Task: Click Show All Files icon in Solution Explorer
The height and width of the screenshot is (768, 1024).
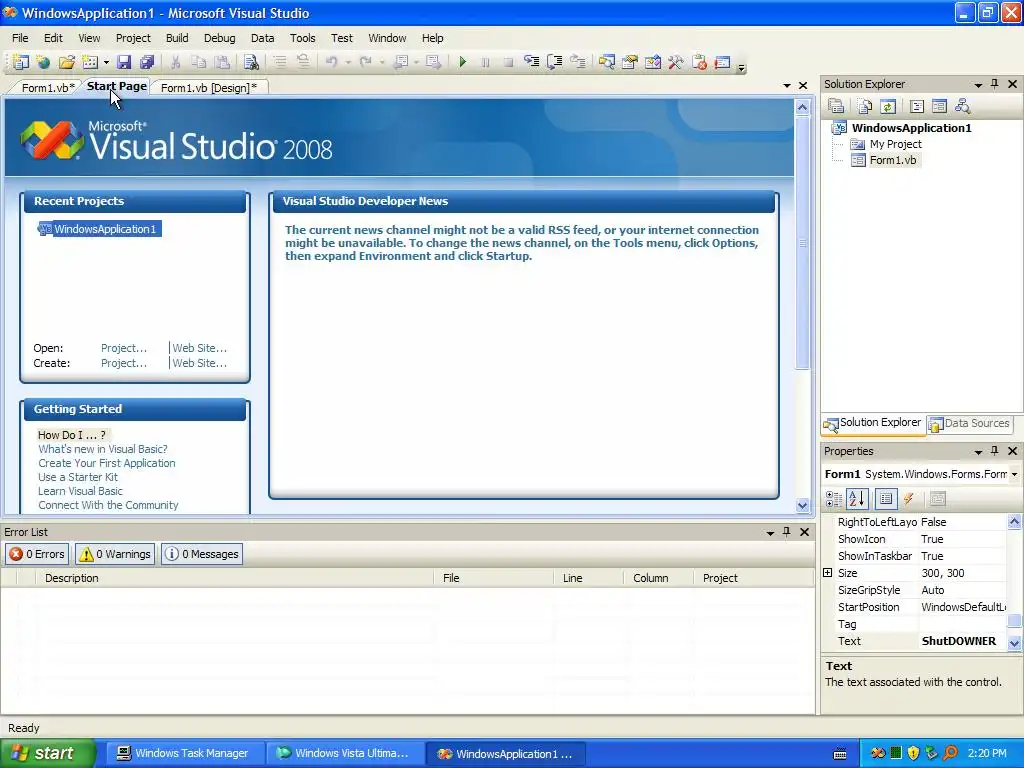Action: tap(865, 106)
